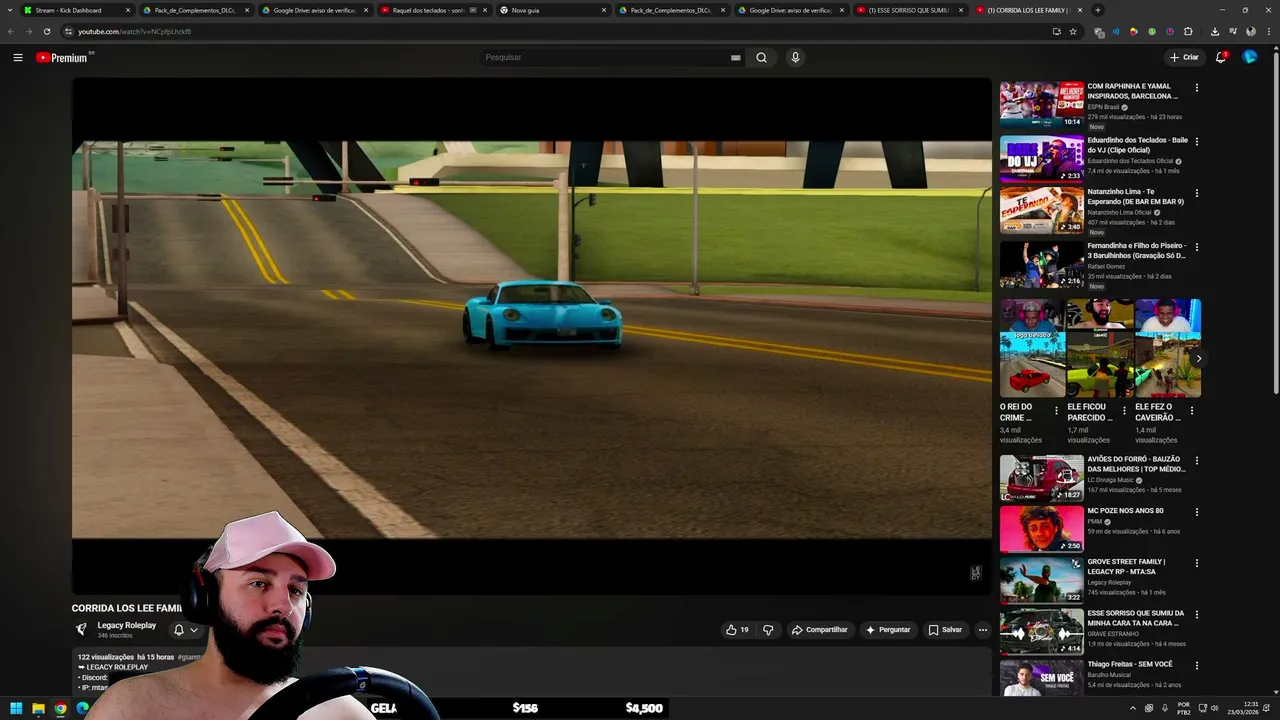
Task: Open Com Raphinha e Yamal thumbnail
Action: [1041, 104]
